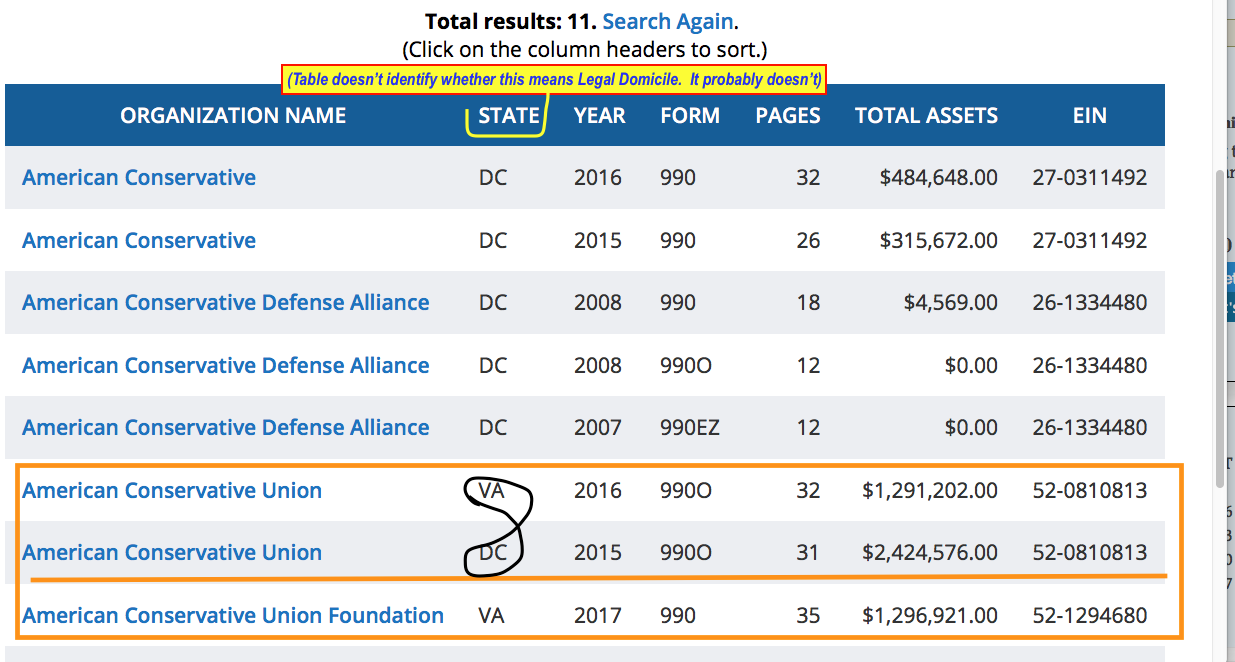The height and width of the screenshot is (662, 1235).
Task: Open the 2015 American Conservative filing link
Action: [x=139, y=241]
